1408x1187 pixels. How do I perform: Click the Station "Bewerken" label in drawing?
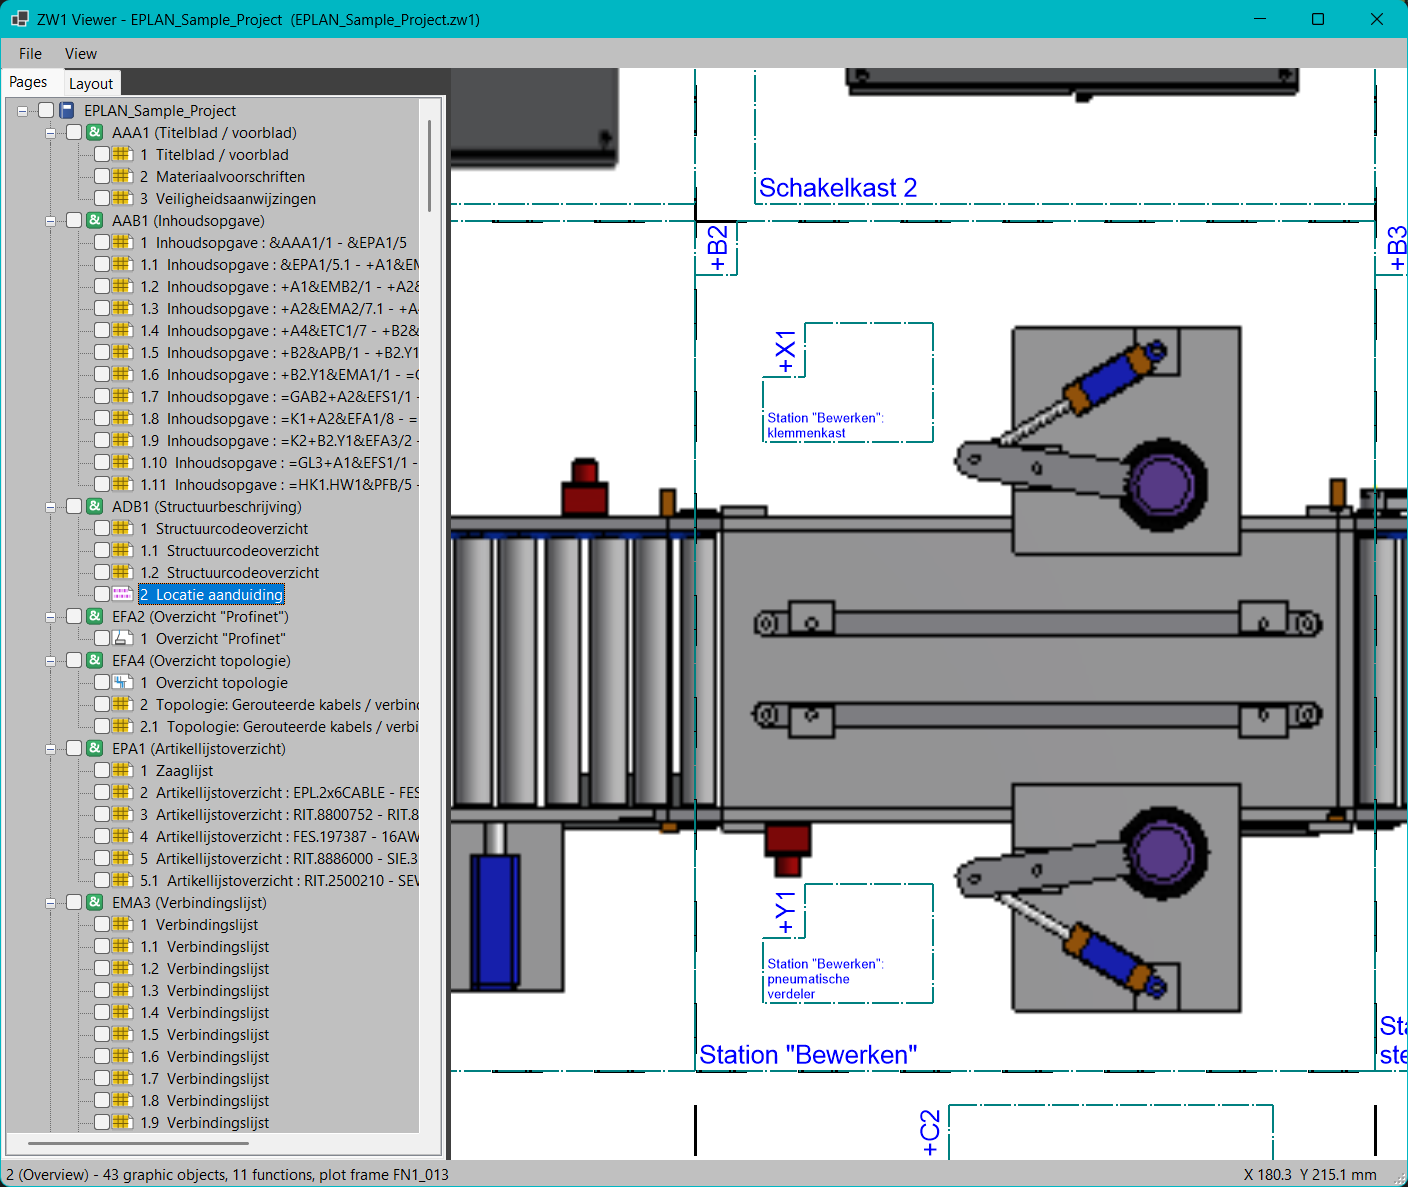click(808, 1055)
